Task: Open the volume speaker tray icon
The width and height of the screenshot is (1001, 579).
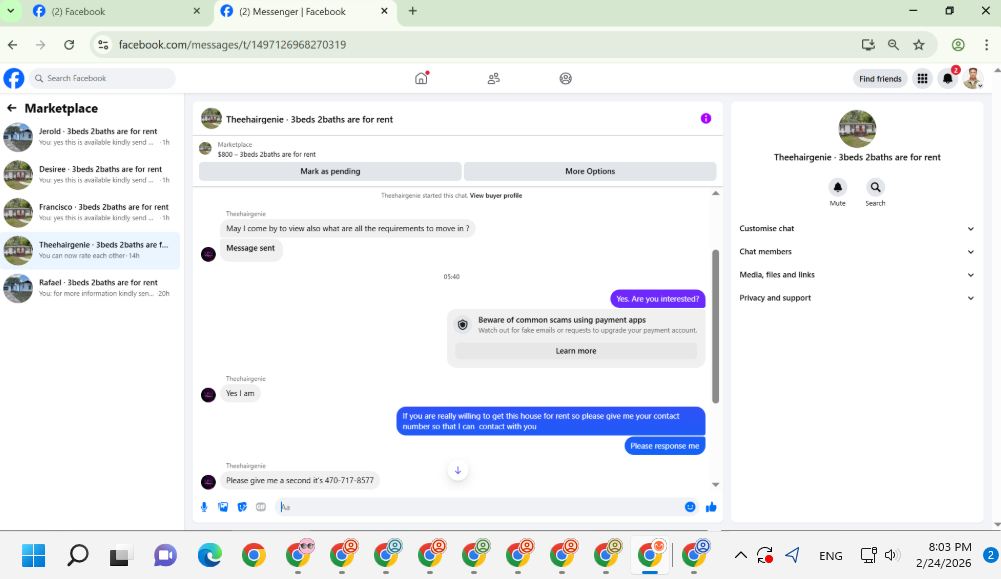Action: click(x=892, y=555)
